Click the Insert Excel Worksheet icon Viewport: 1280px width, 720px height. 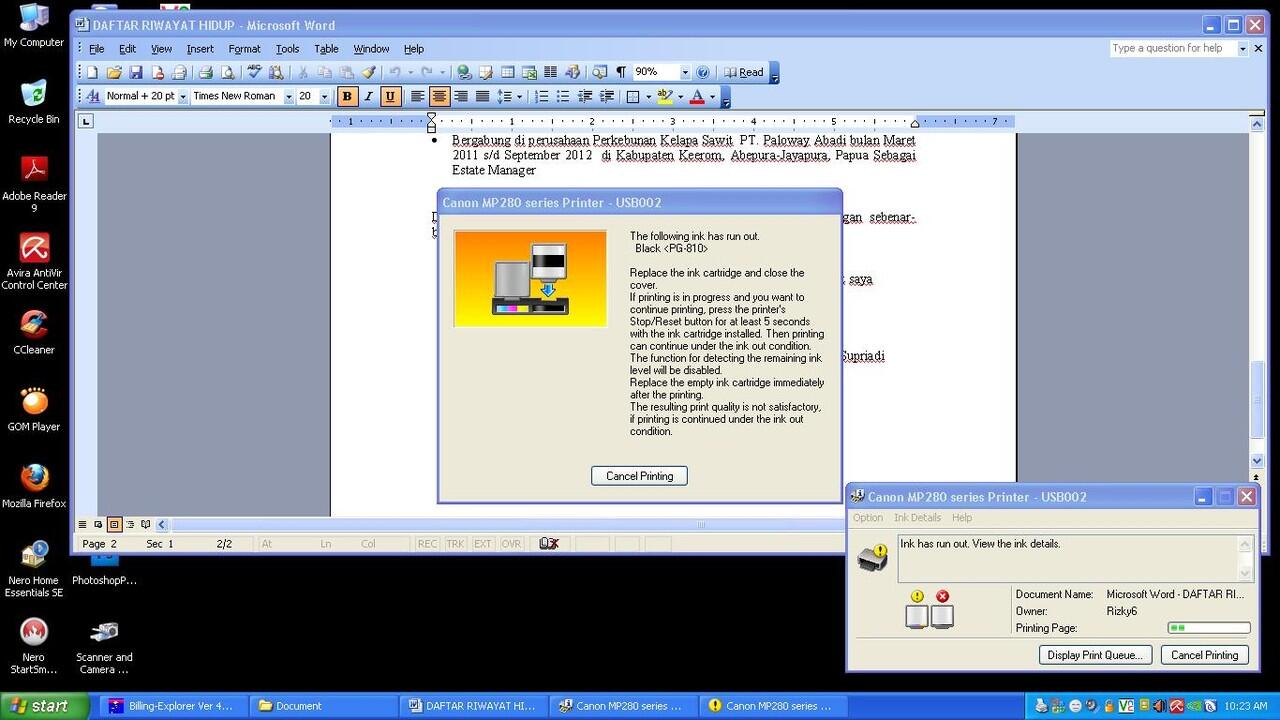[529, 72]
